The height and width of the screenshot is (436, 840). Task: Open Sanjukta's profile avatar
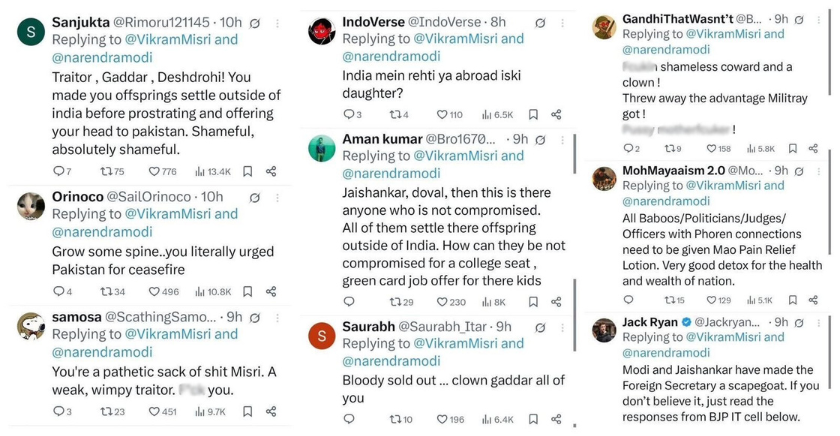click(x=31, y=32)
